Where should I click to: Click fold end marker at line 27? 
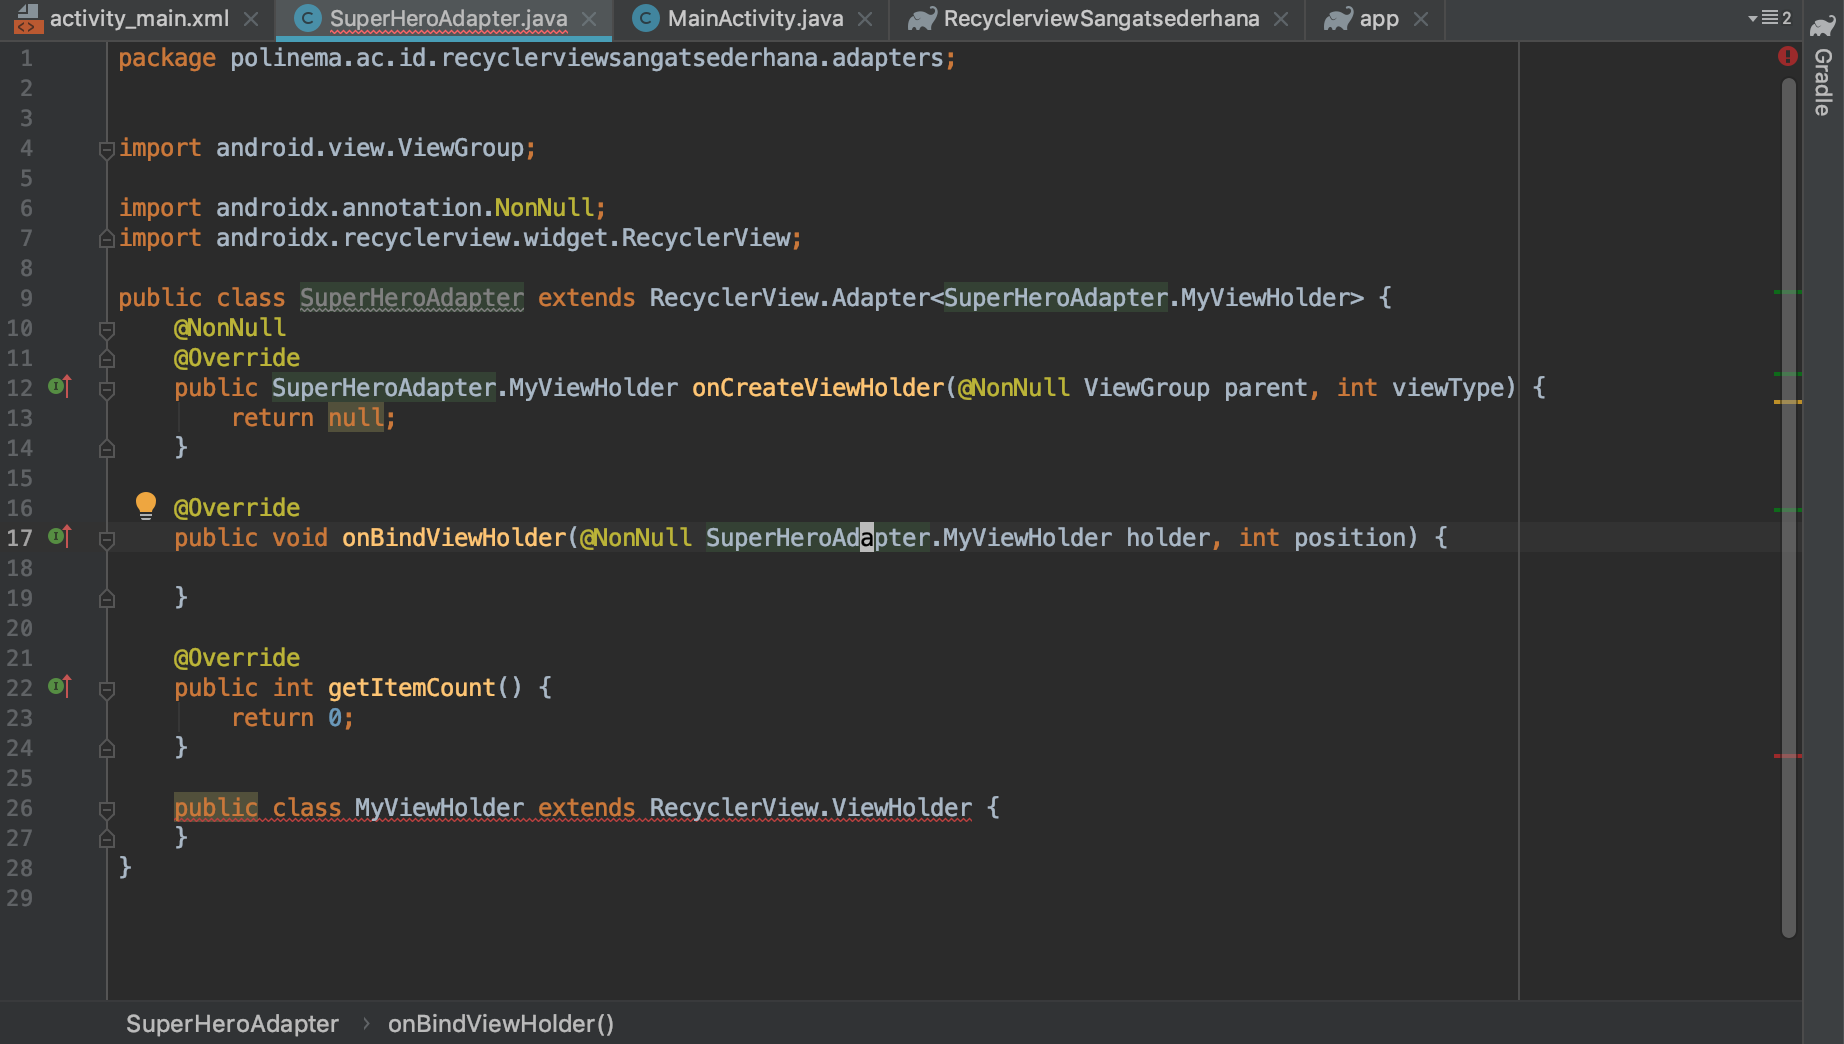[106, 839]
